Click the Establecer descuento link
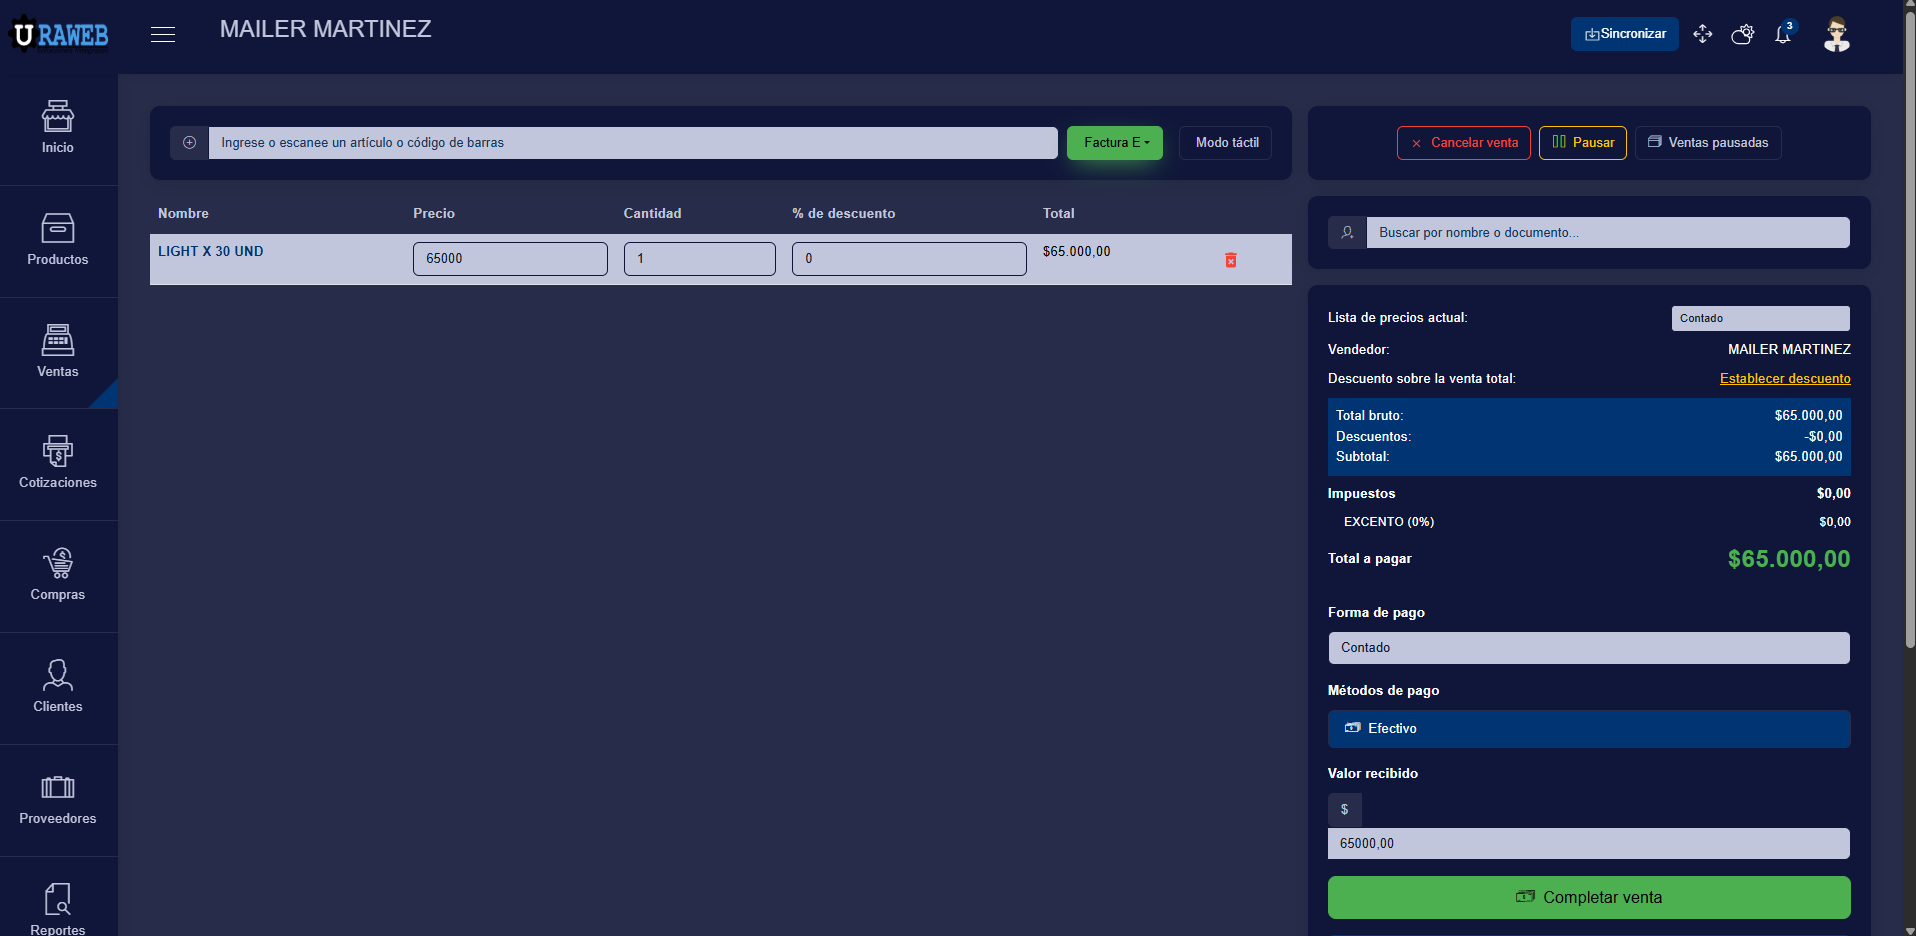The image size is (1916, 936). pyautogui.click(x=1784, y=379)
